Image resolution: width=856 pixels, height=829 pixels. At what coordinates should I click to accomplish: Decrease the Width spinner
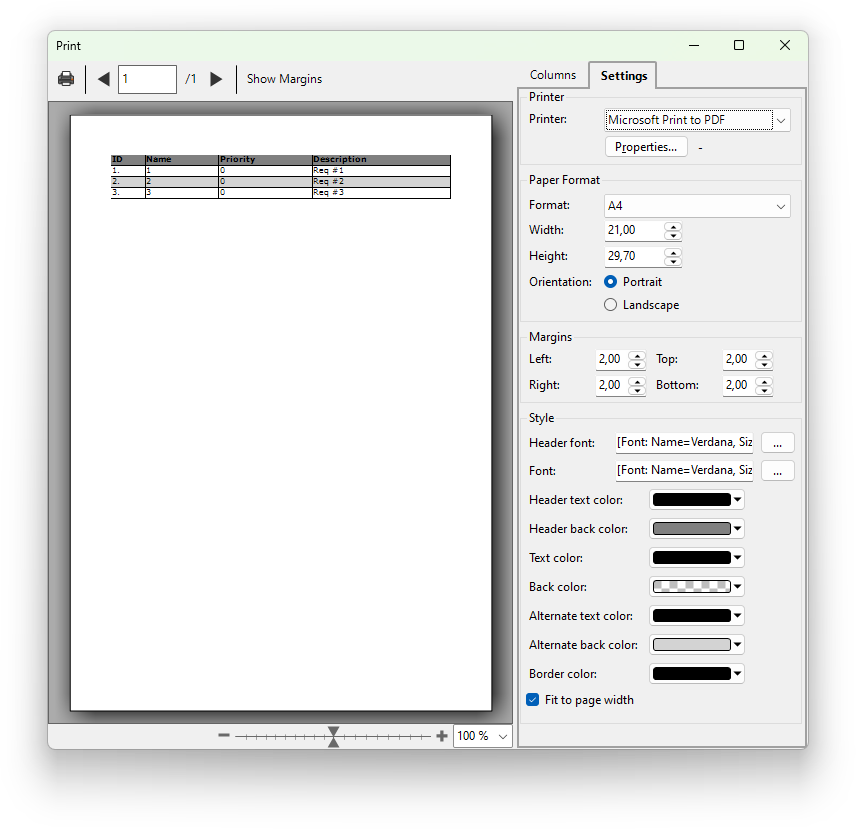(673, 235)
